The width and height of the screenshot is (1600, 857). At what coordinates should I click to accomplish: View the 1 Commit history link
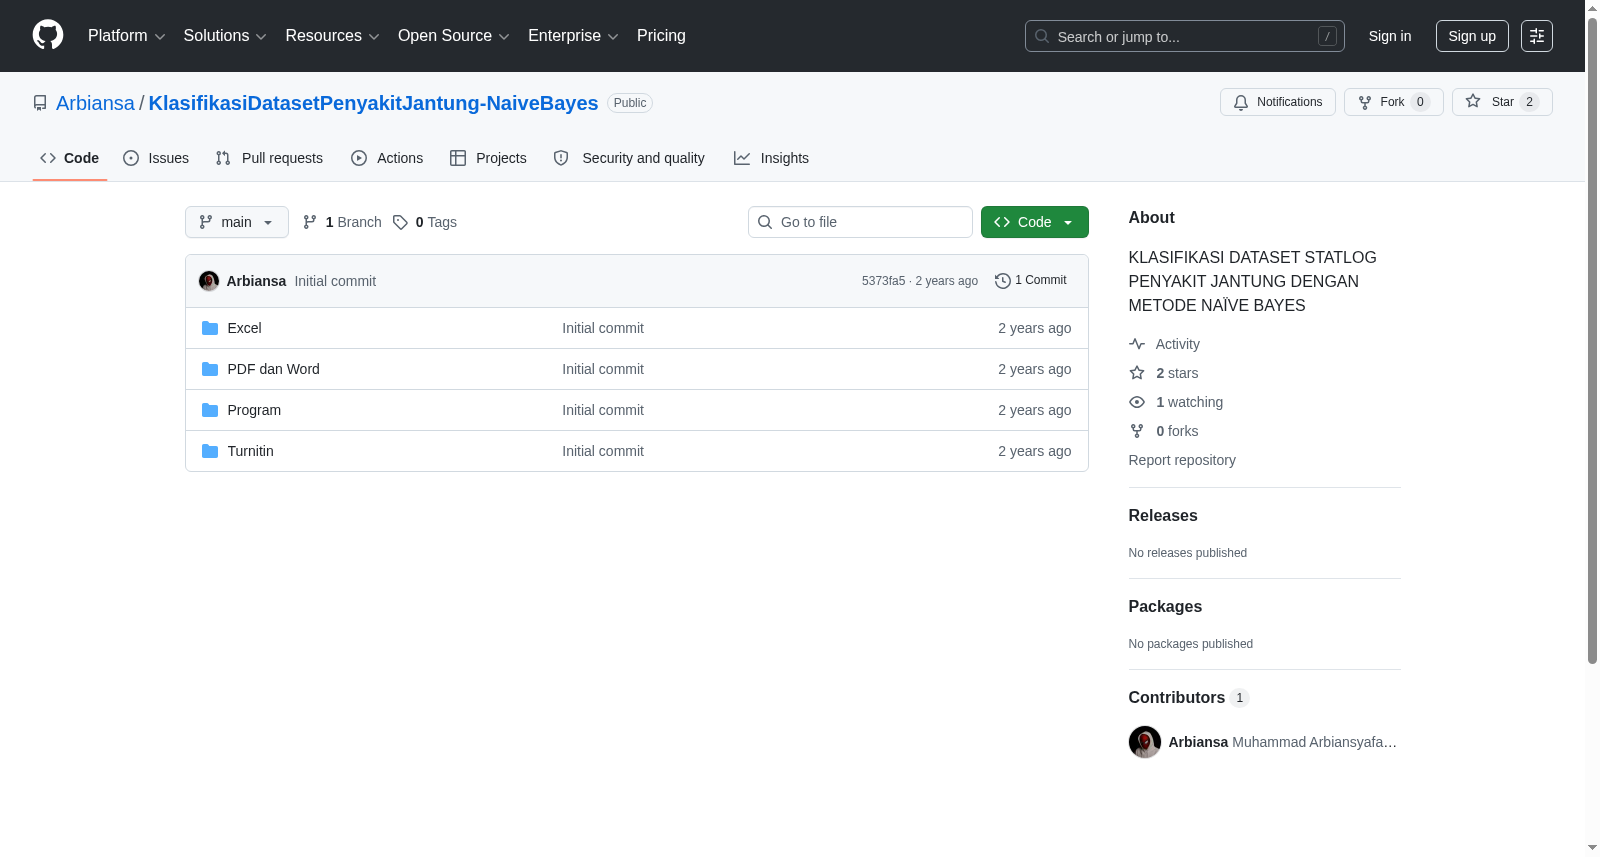click(x=1031, y=281)
